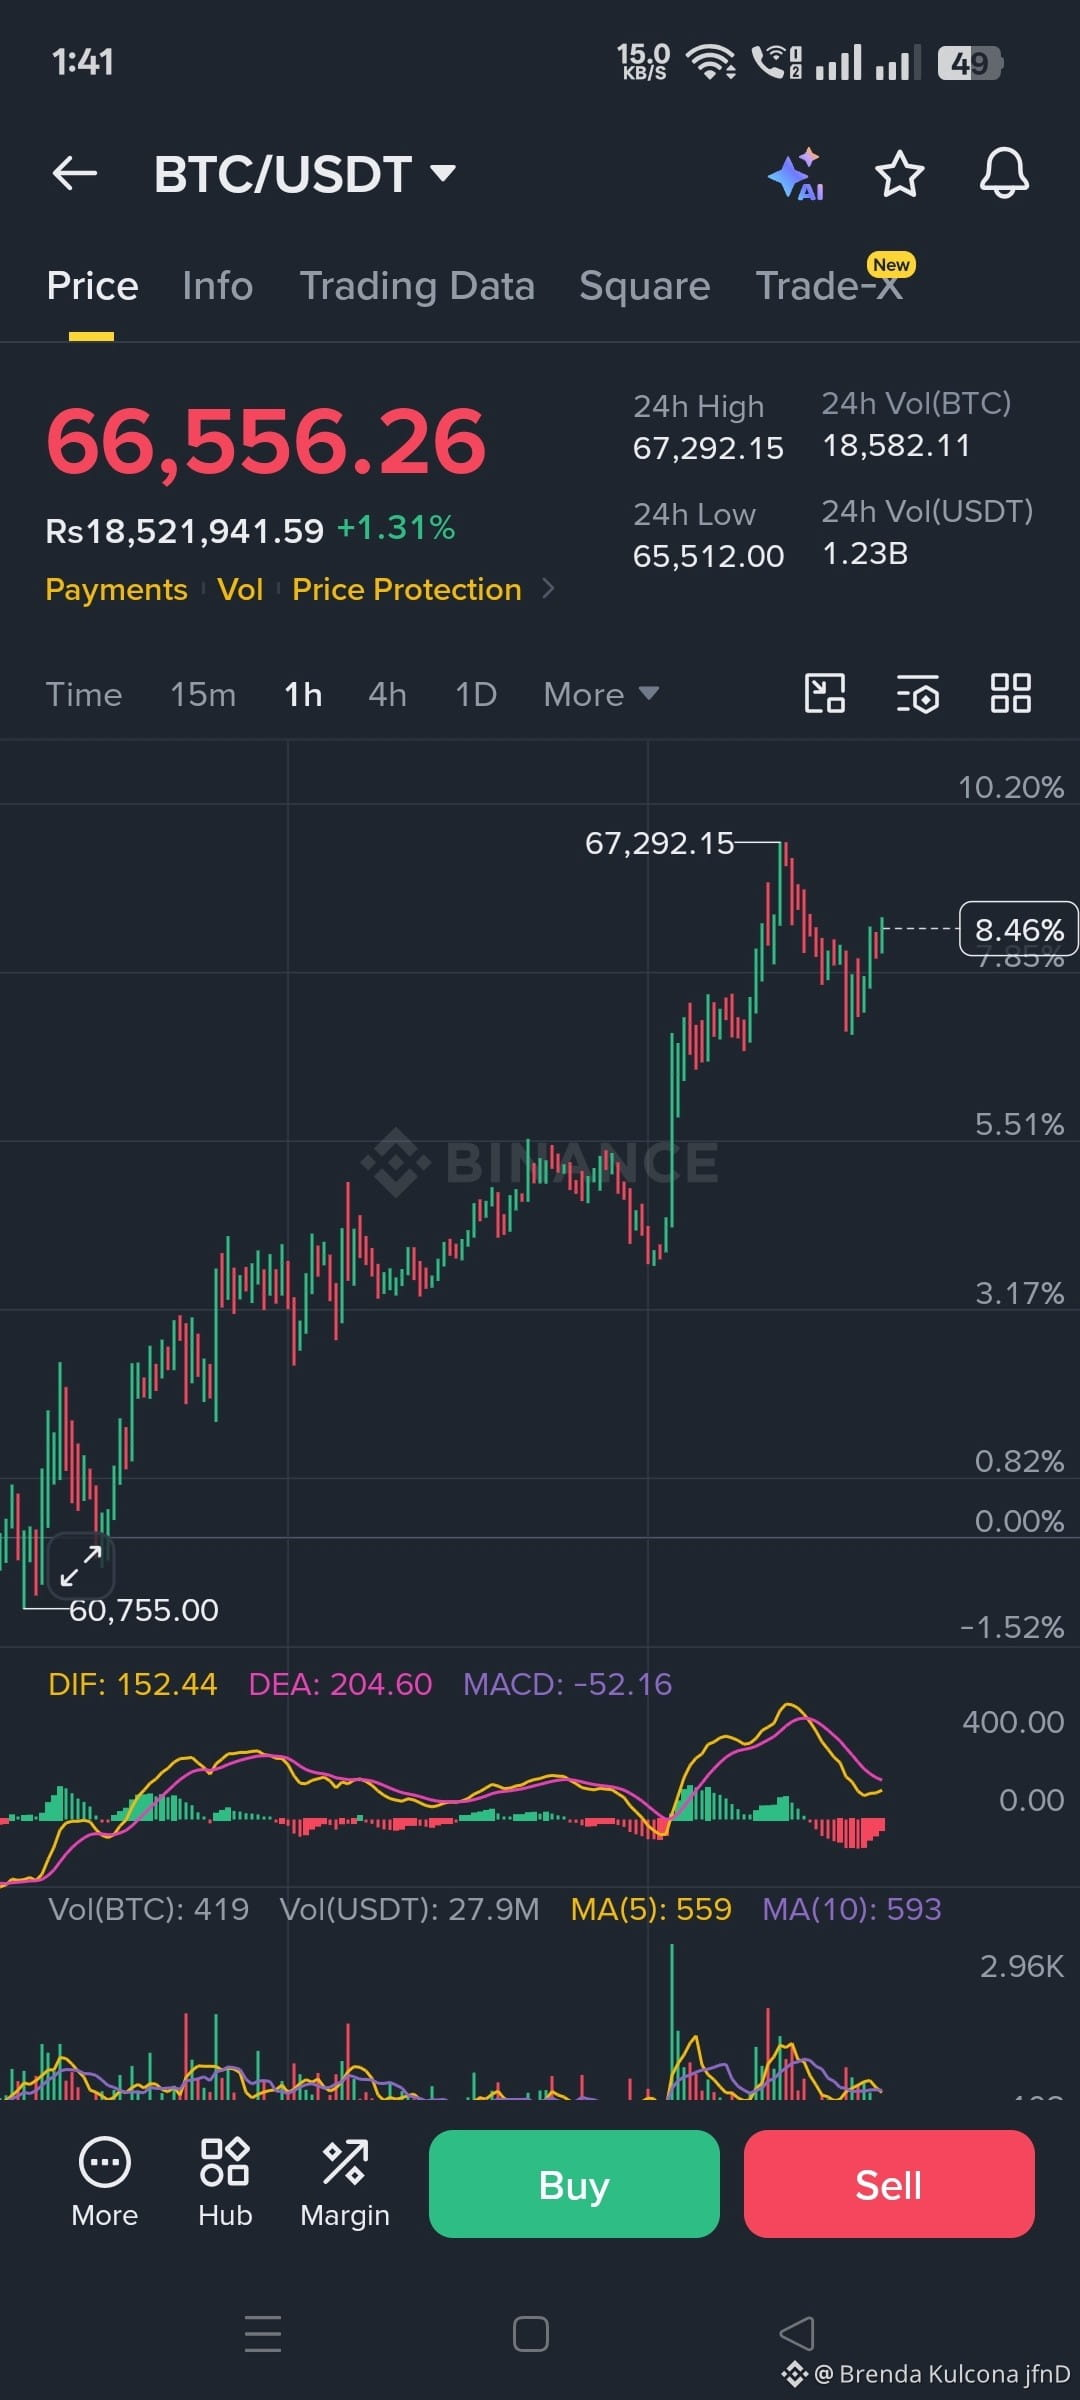Expand the More timeframes dropdown
The width and height of the screenshot is (1080, 2400).
tap(601, 694)
